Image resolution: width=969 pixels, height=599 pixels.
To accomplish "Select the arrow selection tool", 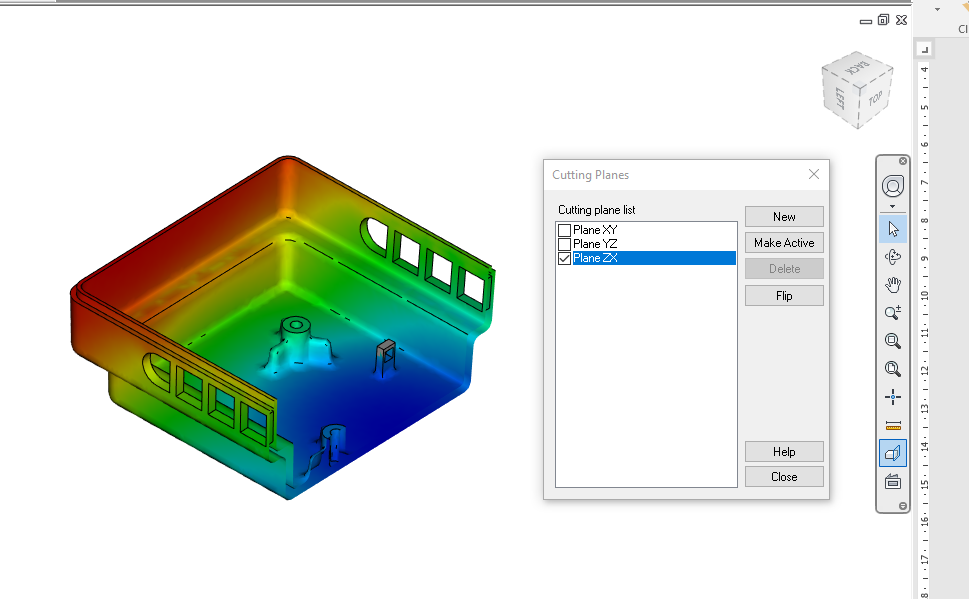I will pos(893,228).
